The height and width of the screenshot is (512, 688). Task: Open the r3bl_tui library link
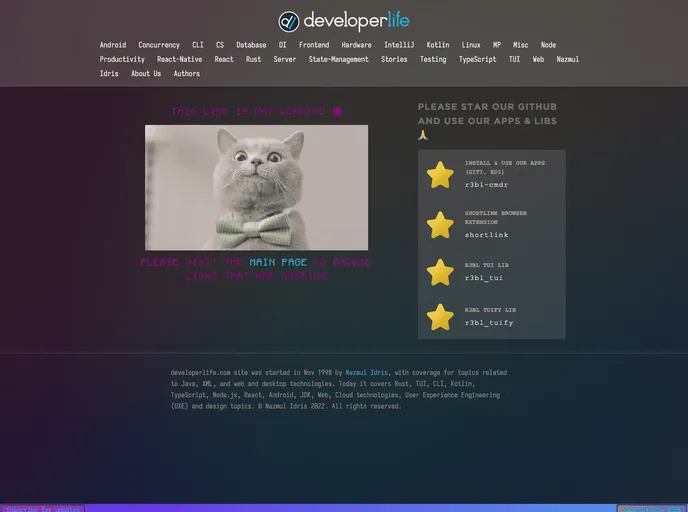[x=484, y=278]
